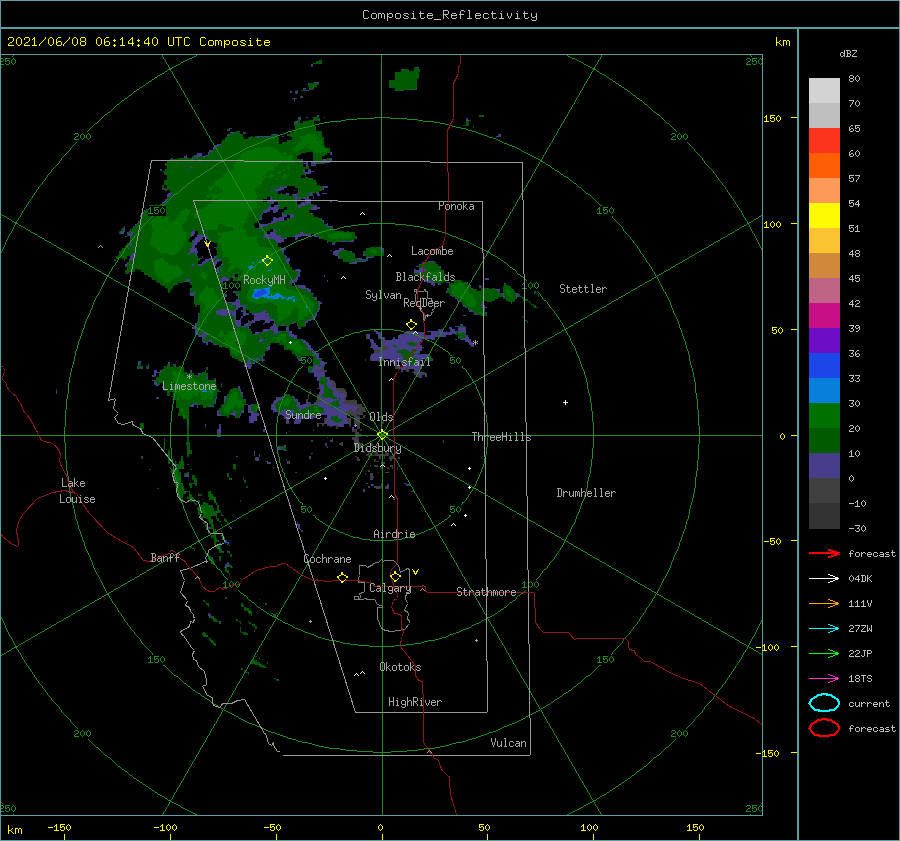900x841 pixels.
Task: Click the RedDeer city label
Action: [x=424, y=303]
